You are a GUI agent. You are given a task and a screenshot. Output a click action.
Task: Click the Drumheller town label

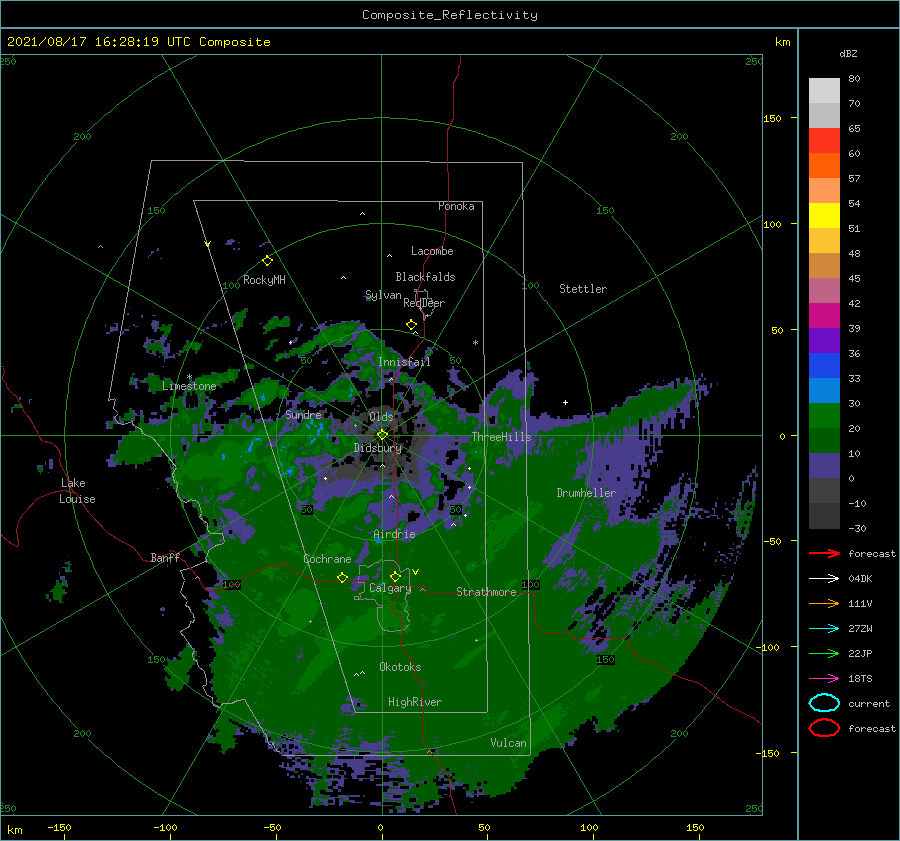(585, 493)
